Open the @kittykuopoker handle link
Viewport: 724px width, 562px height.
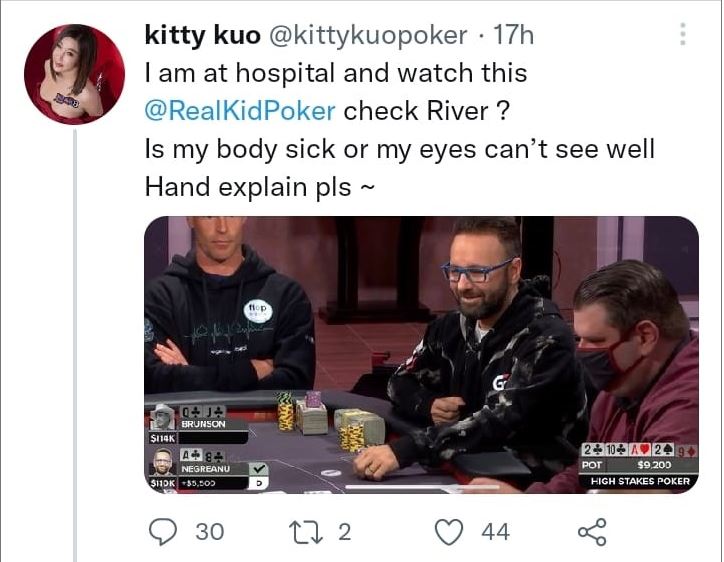click(x=368, y=36)
